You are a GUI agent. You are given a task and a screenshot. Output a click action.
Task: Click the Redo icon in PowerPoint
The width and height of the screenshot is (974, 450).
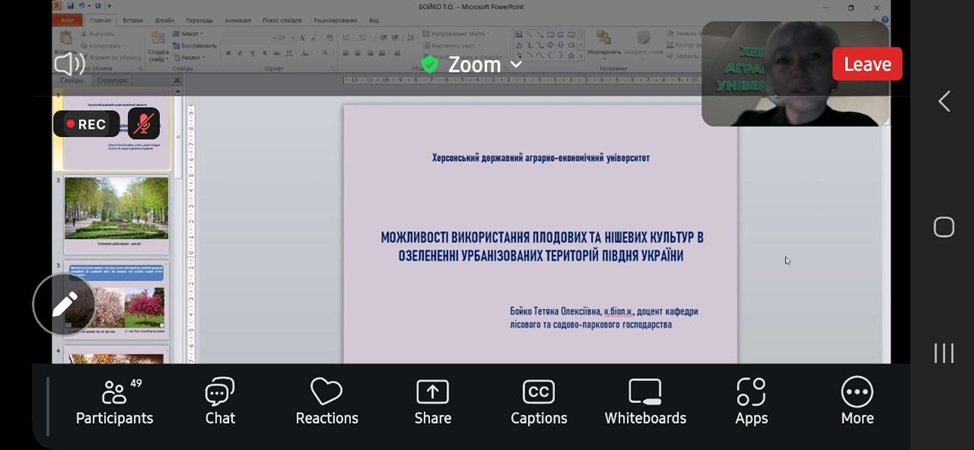tap(98, 6)
